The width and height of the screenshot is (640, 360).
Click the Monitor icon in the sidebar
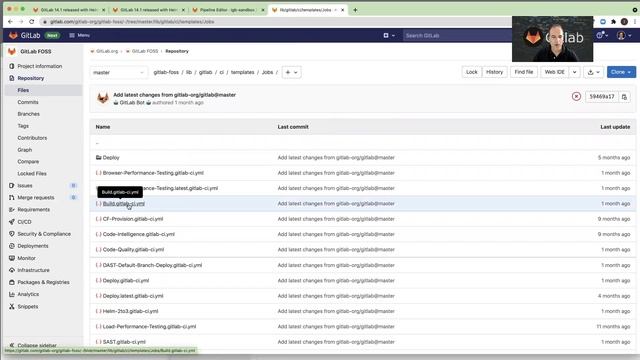pos(11,258)
